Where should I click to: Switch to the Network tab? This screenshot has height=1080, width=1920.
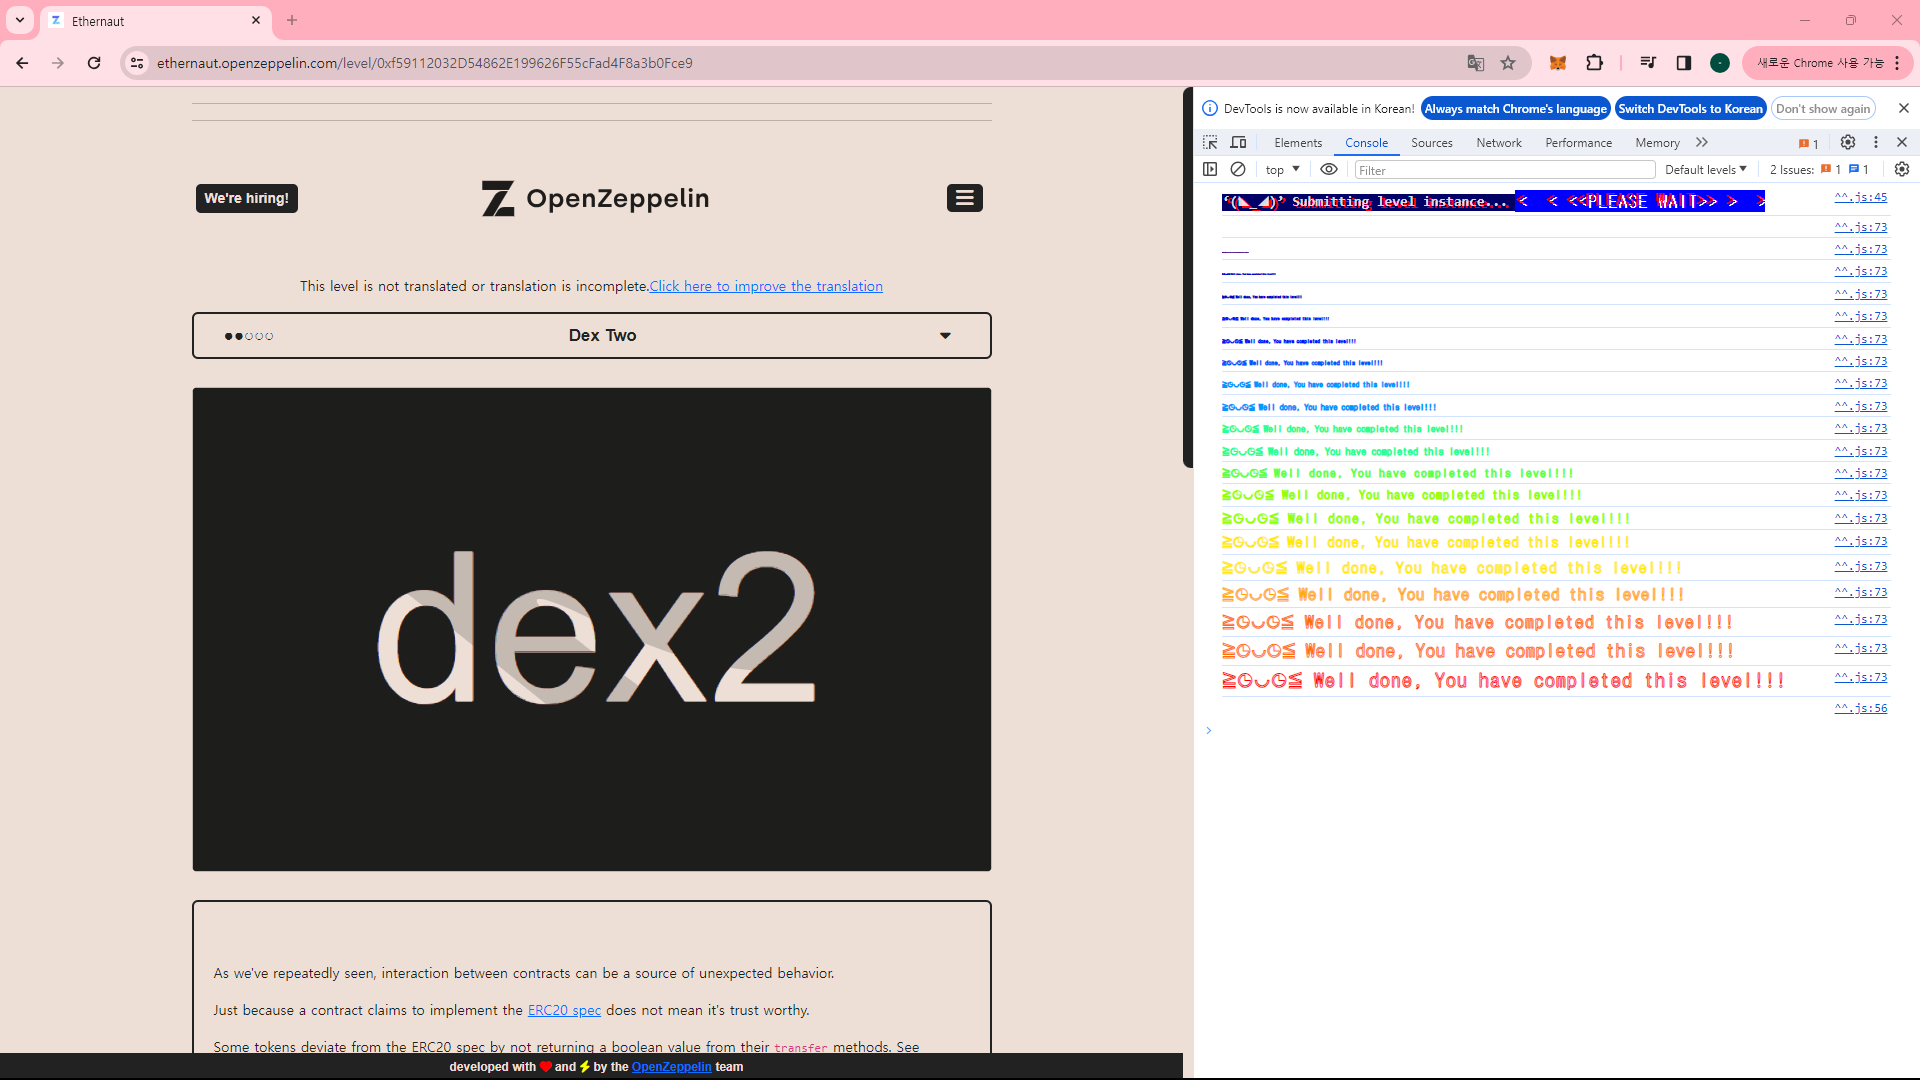tap(1499, 143)
